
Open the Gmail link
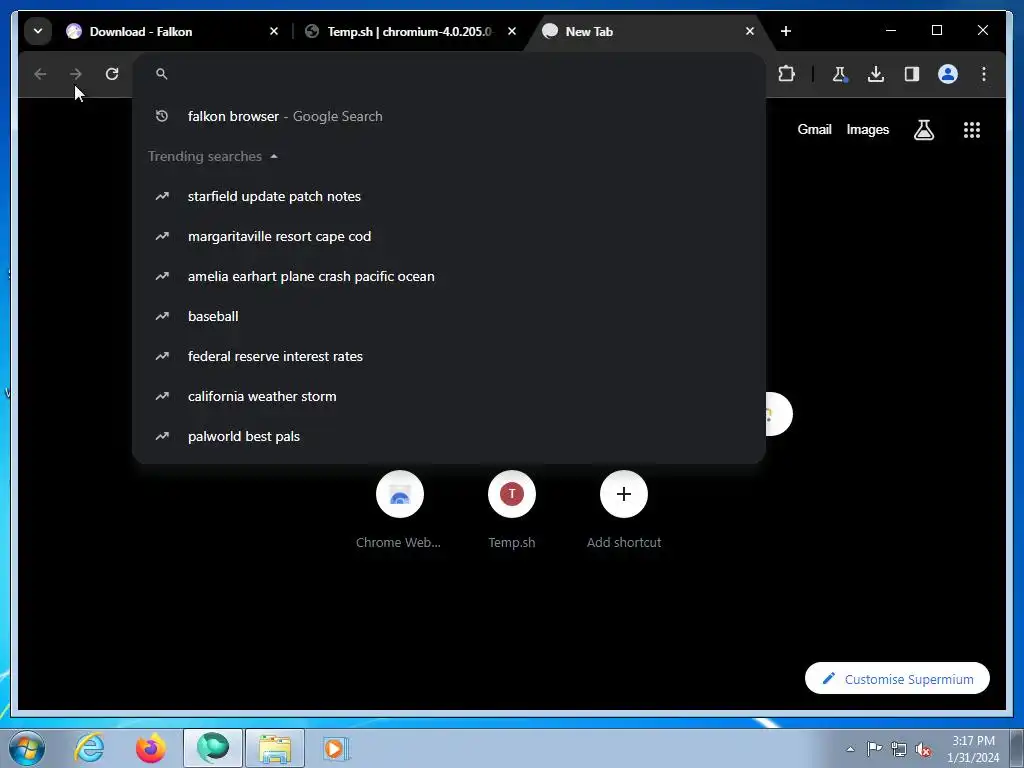coord(814,129)
